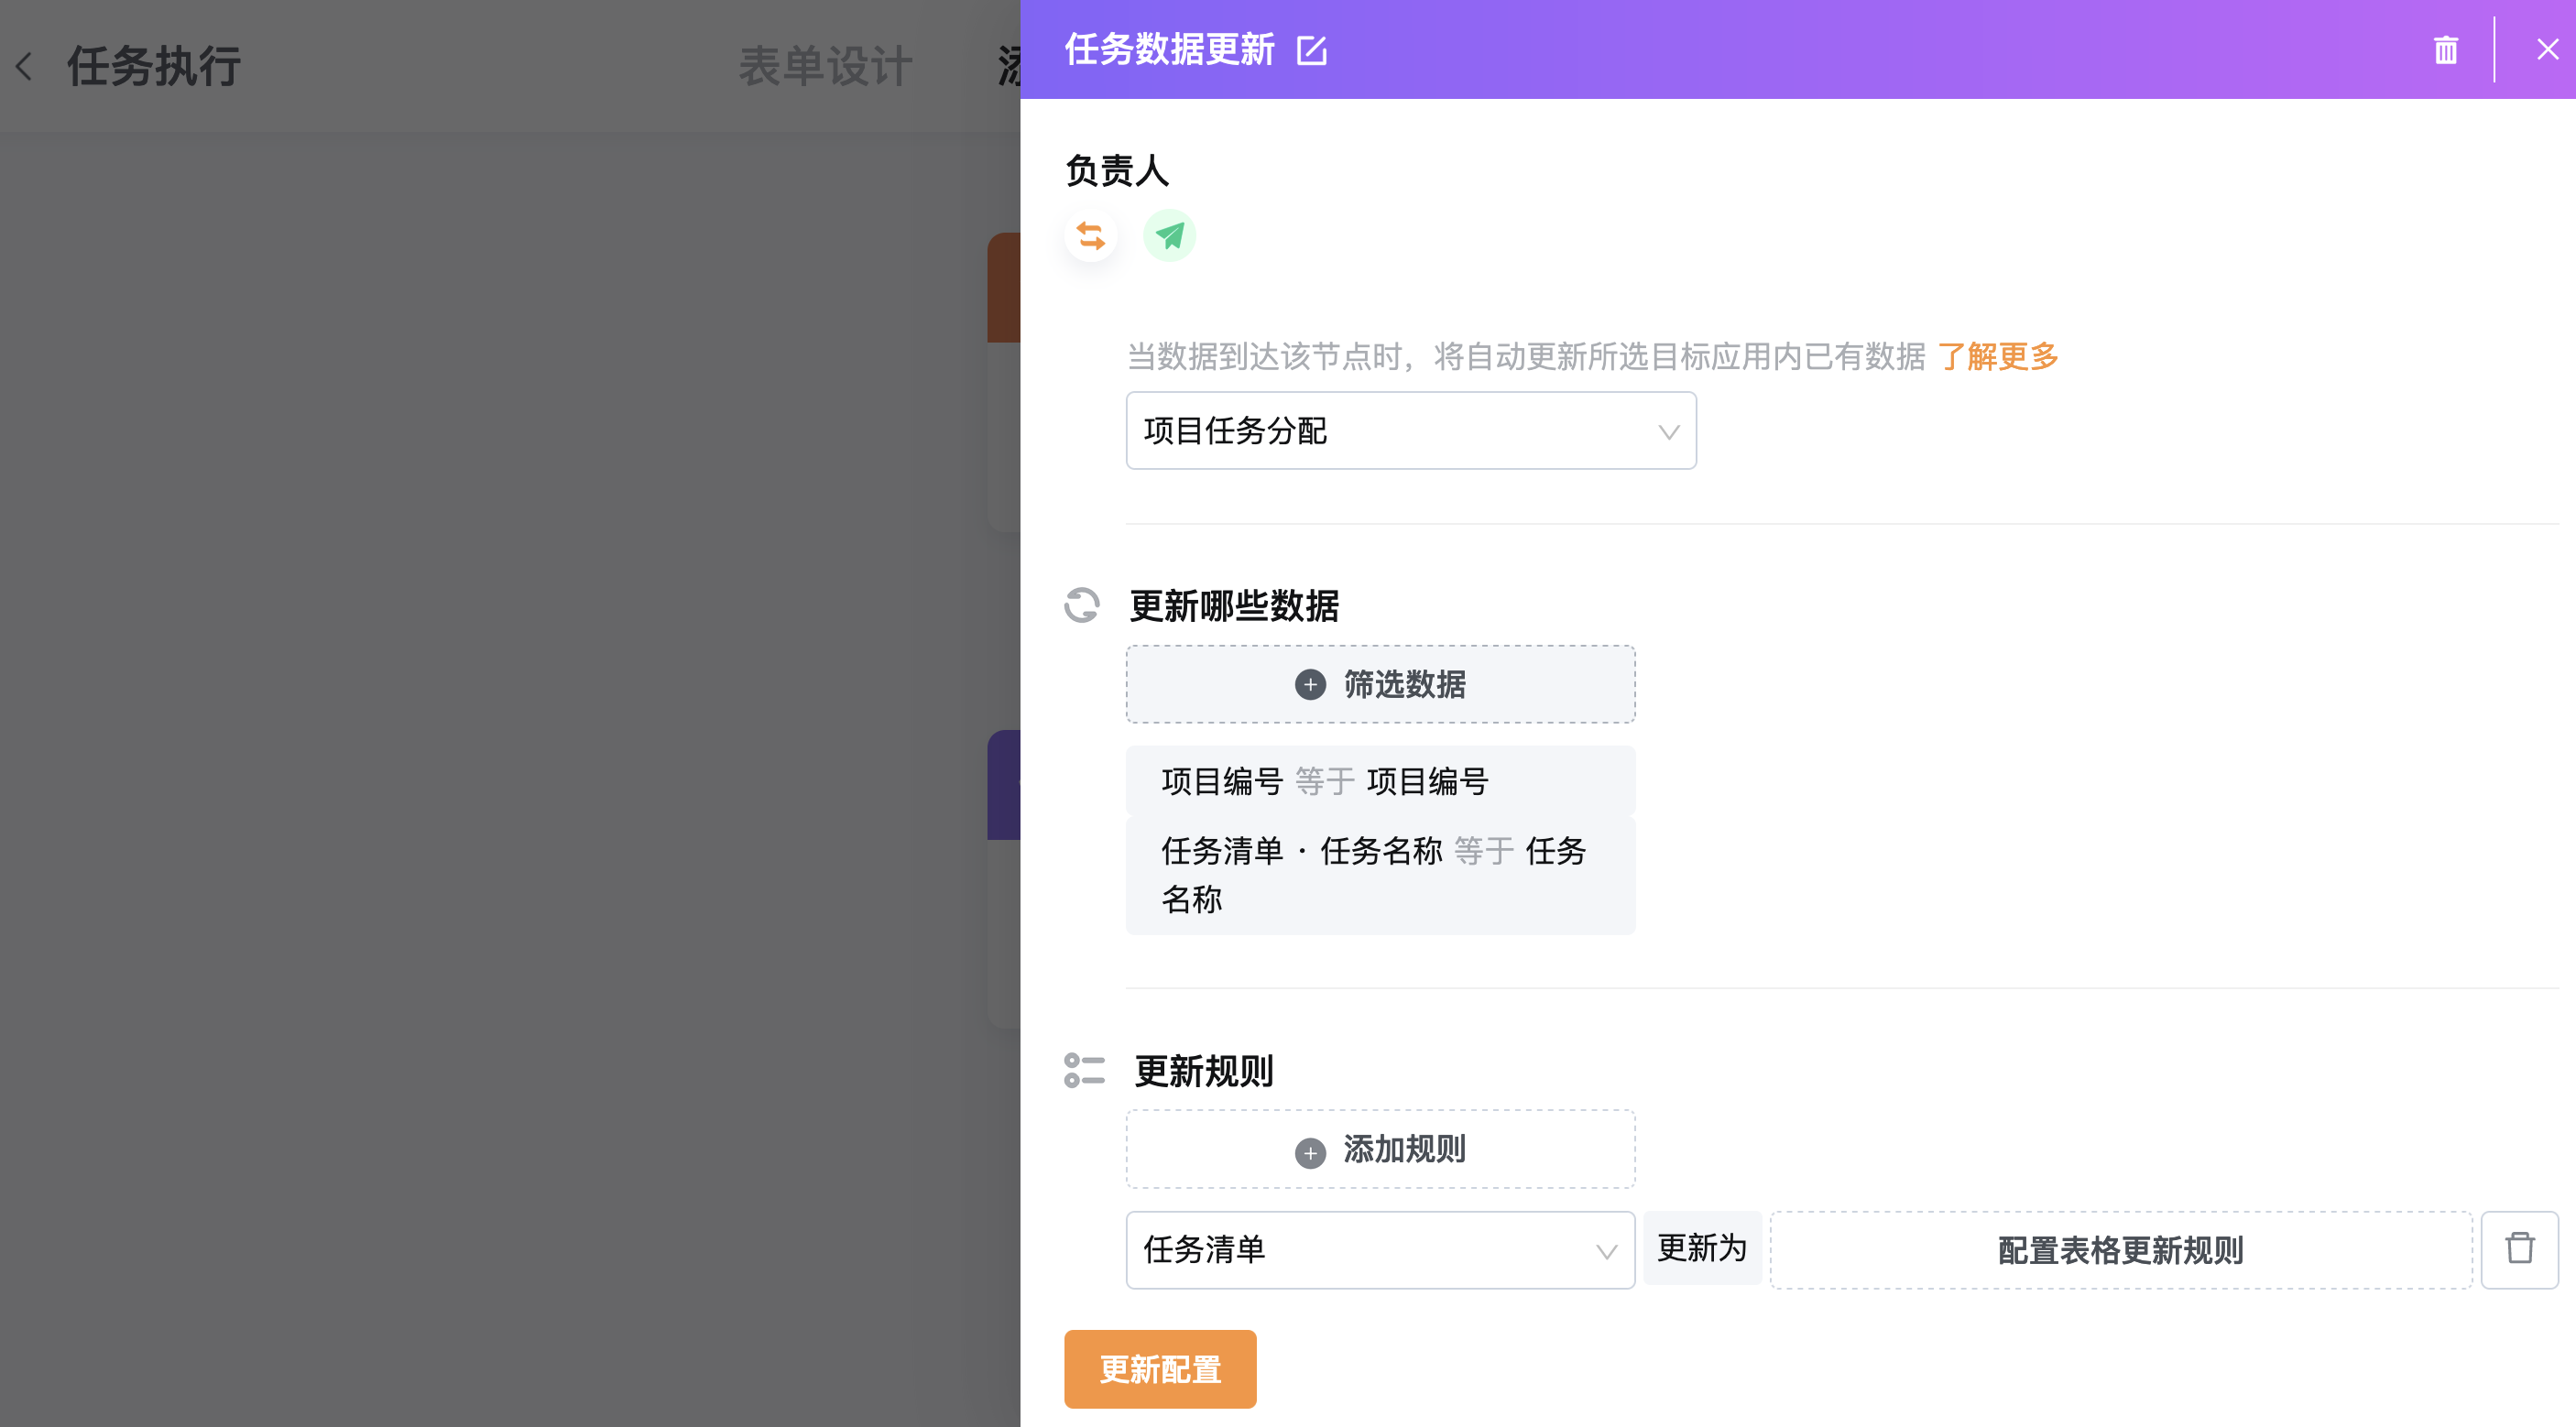Click the 负责人 heading
The image size is (2576, 1427).
tap(1116, 170)
